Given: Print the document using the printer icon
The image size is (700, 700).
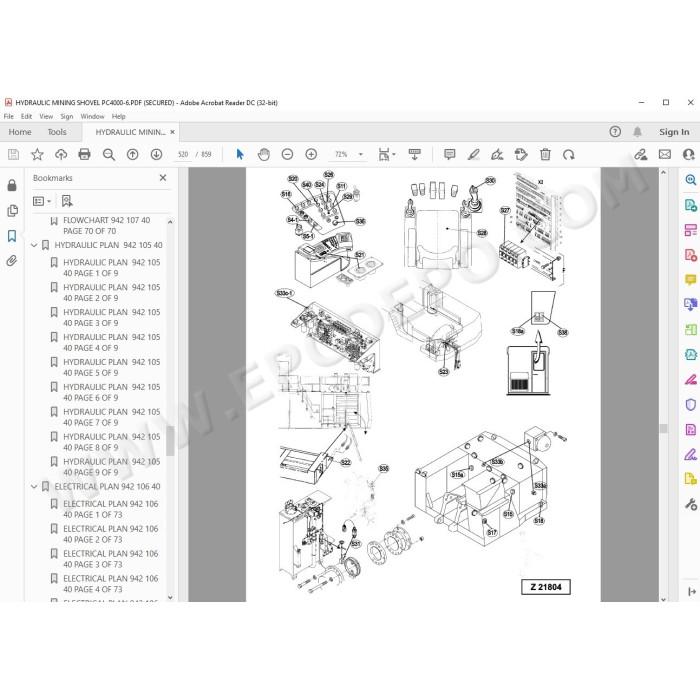Looking at the screenshot, I should [84, 154].
